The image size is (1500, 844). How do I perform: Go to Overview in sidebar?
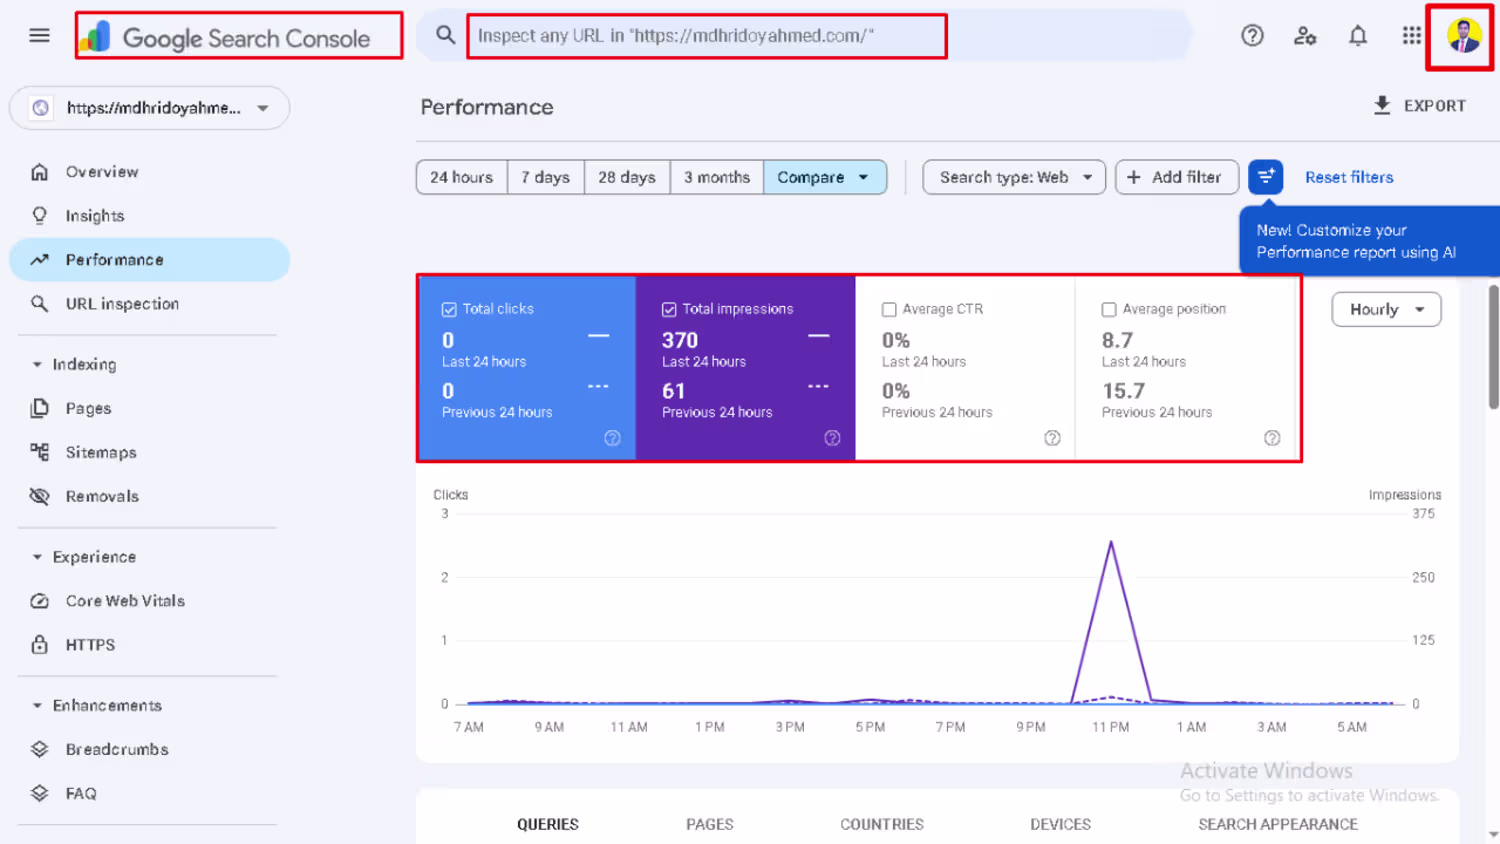[150, 172]
